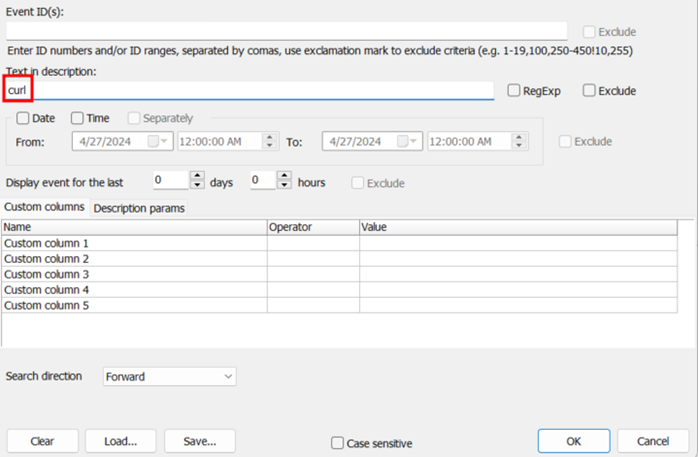Decrease the hours value with down arrow
The width and height of the screenshot is (698, 457).
[x=284, y=184]
